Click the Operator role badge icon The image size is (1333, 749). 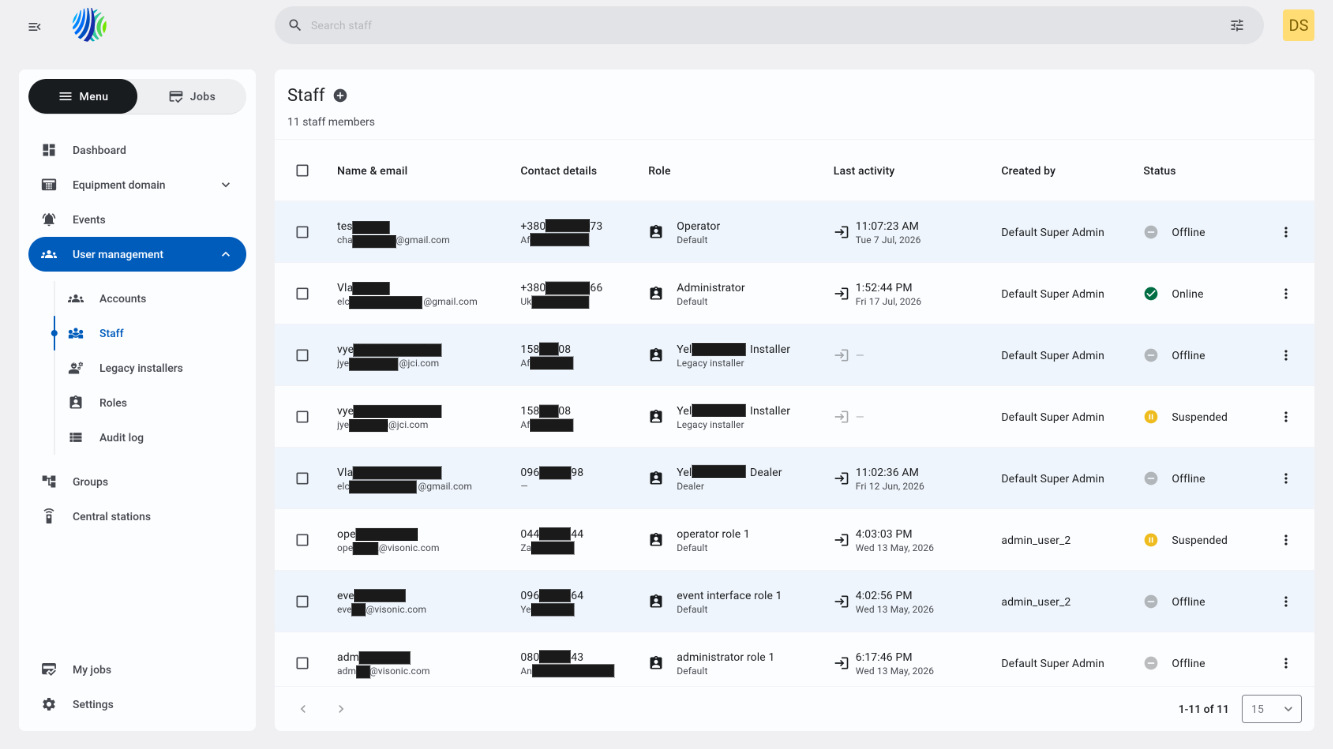tap(656, 232)
